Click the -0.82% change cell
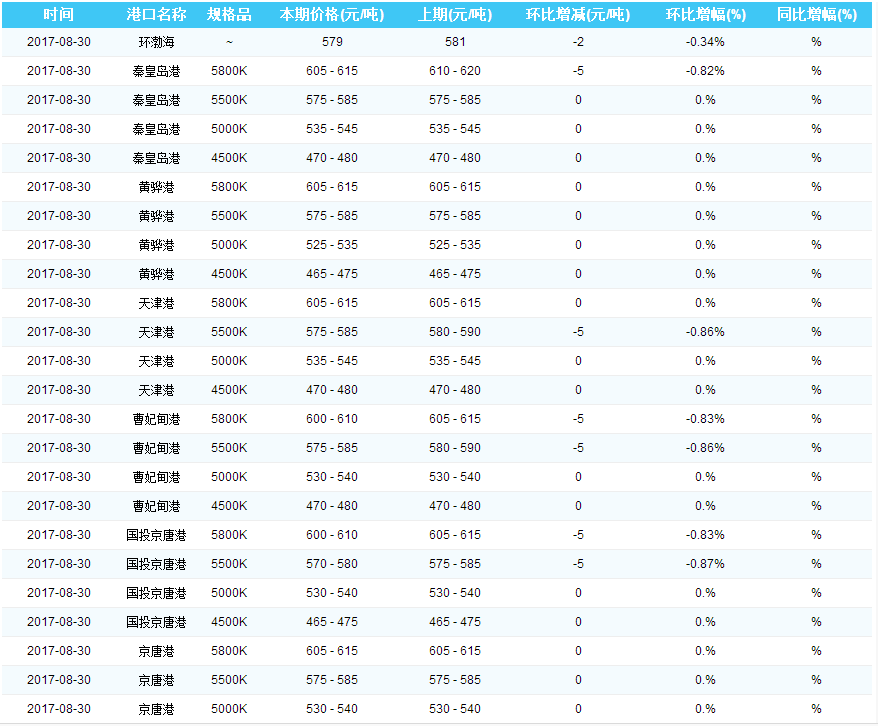 click(x=705, y=71)
